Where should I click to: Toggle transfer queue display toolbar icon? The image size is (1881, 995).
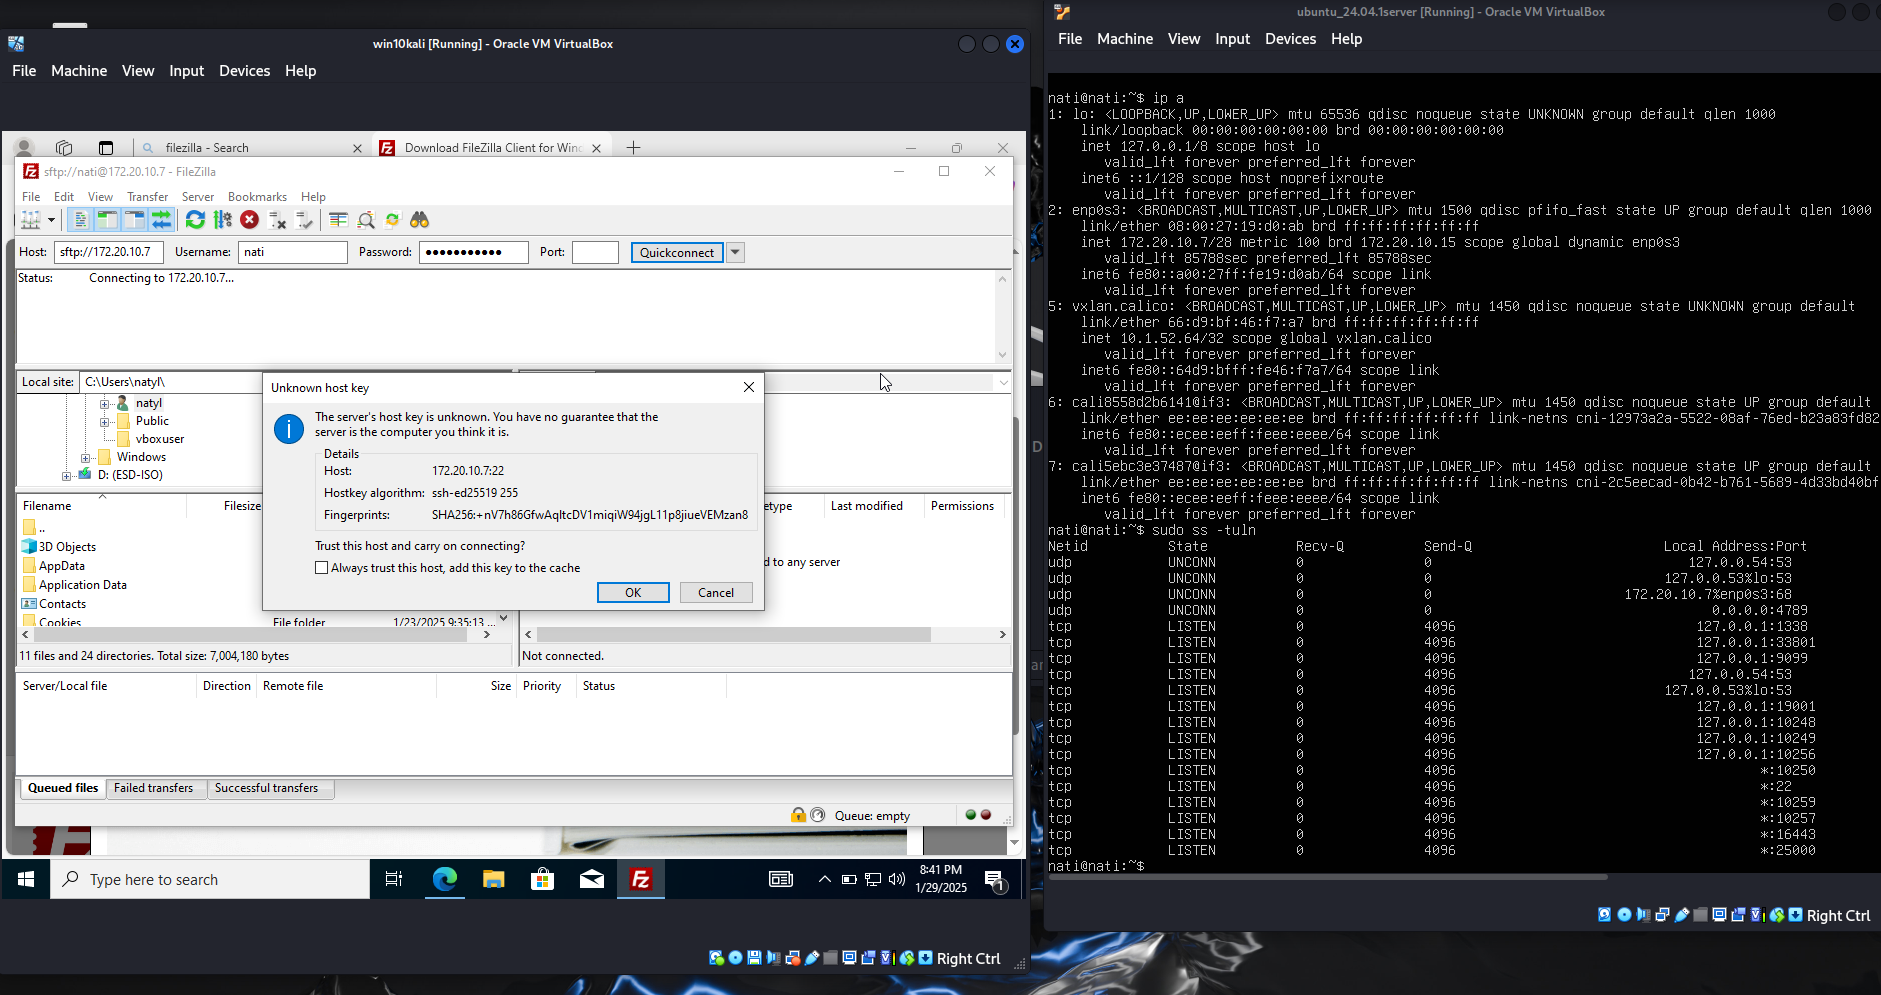tap(161, 220)
